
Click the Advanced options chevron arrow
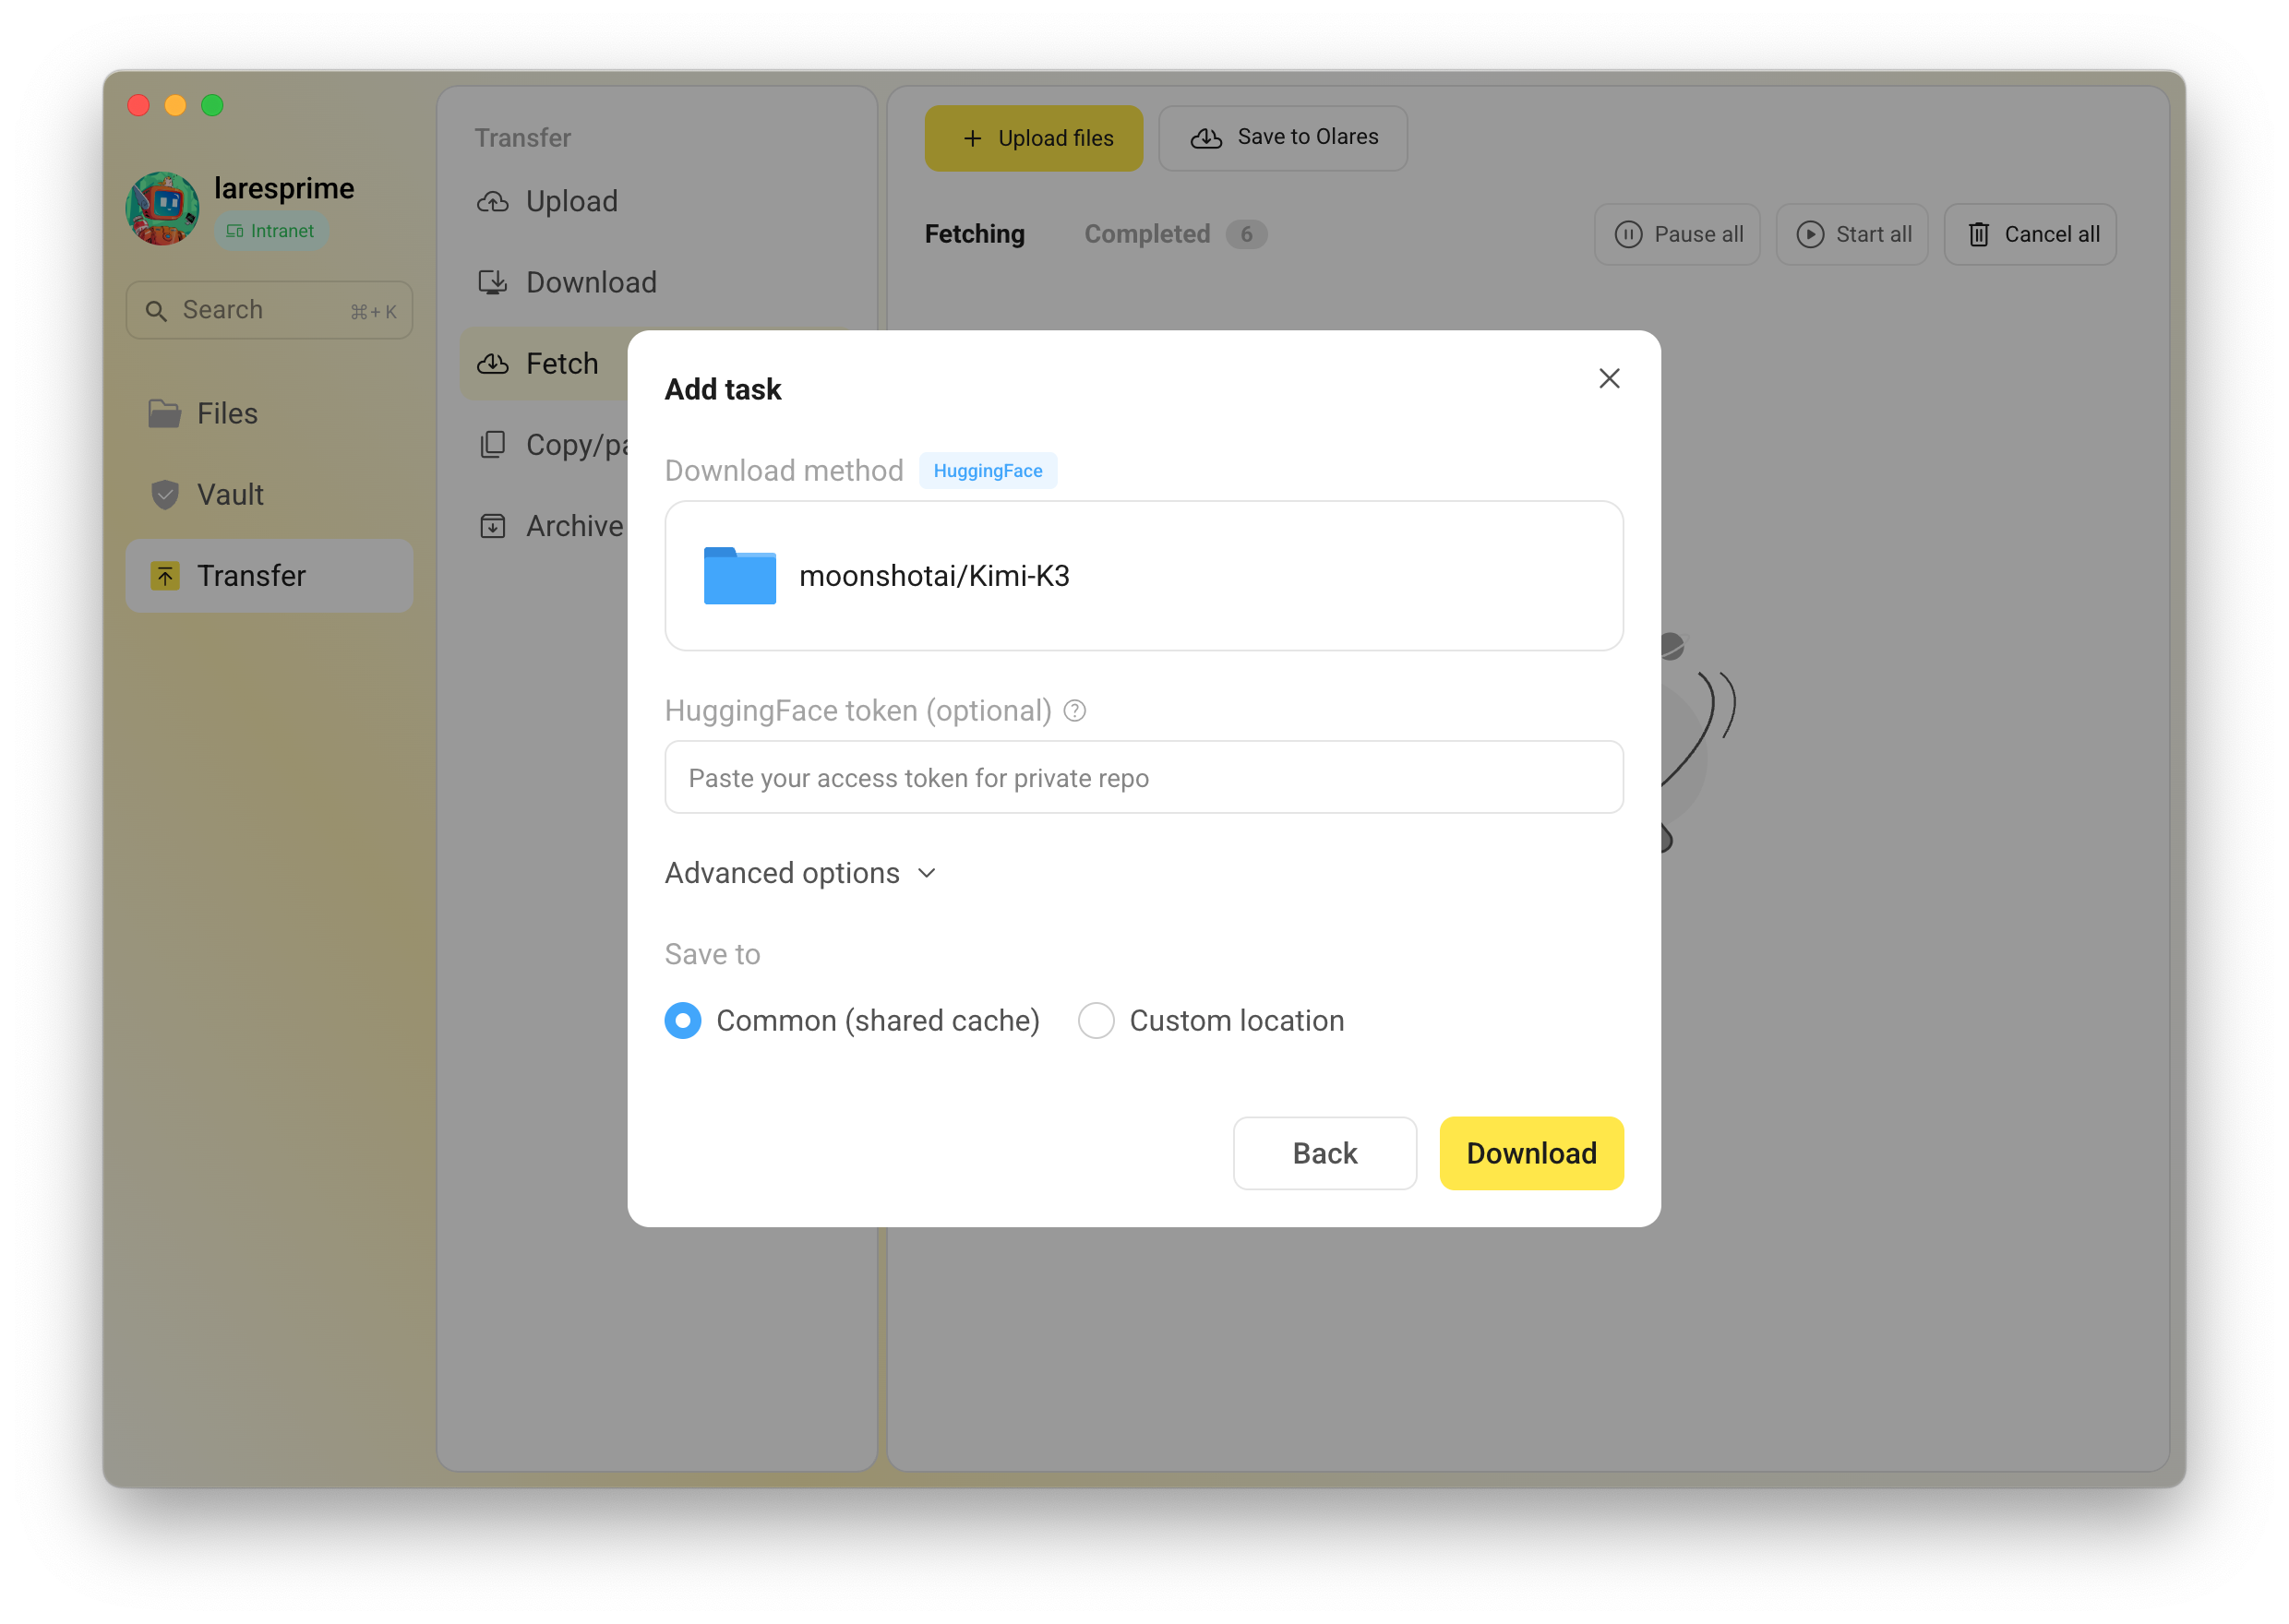click(926, 873)
